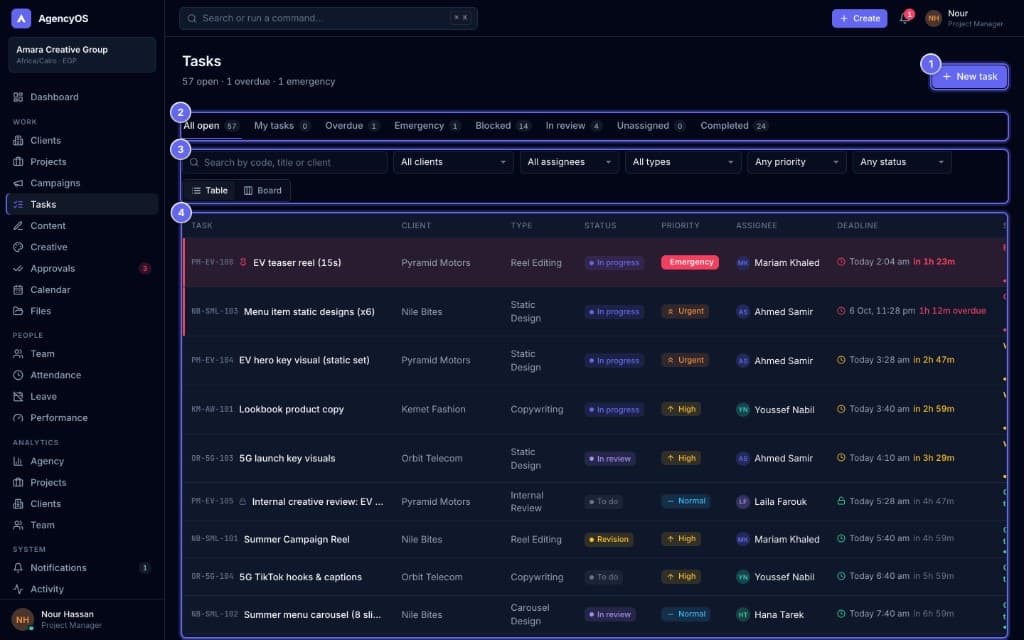Image resolution: width=1024 pixels, height=640 pixels.
Task: Open the Performance gauge icon
Action: pyautogui.click(x=18, y=417)
